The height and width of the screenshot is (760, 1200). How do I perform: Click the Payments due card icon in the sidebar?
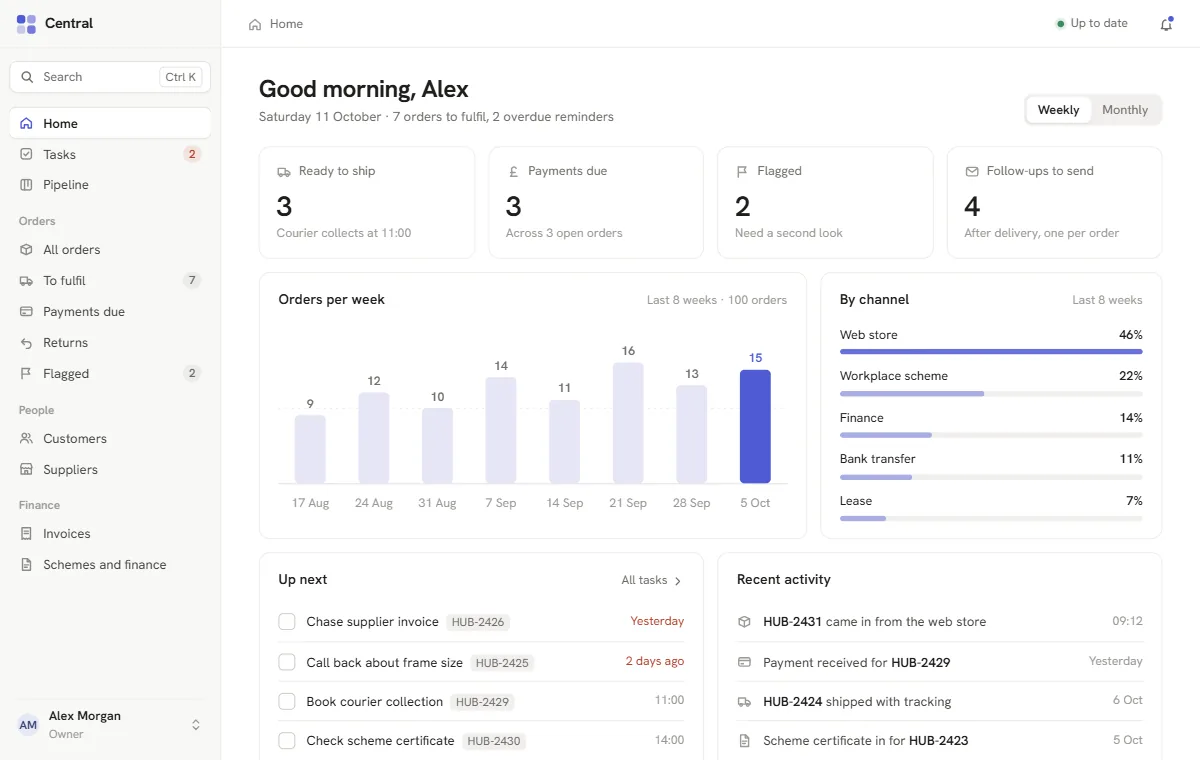point(27,312)
